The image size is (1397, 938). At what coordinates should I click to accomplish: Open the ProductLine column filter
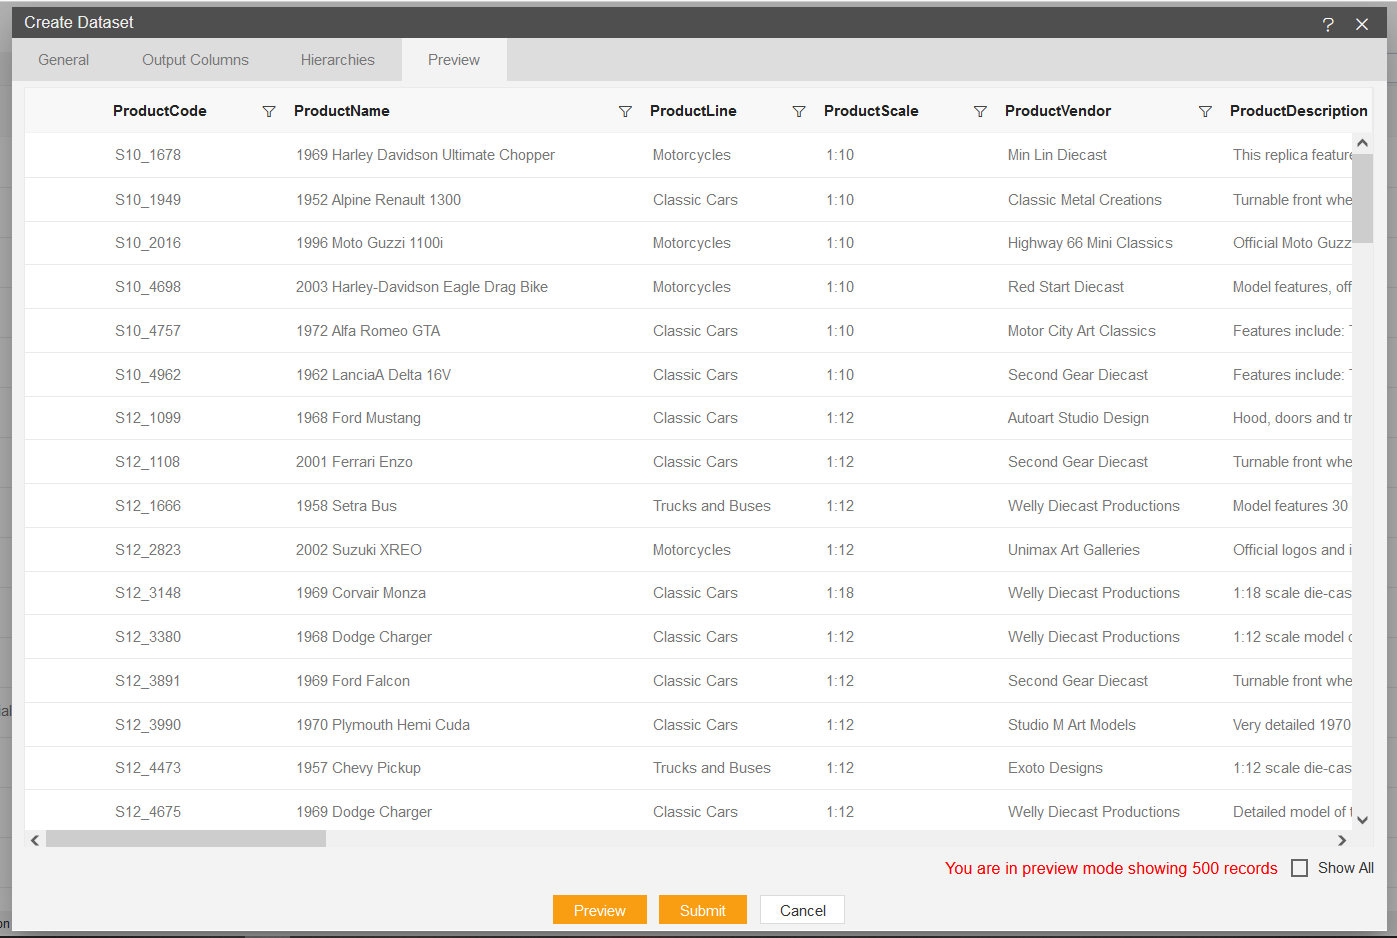coord(799,111)
